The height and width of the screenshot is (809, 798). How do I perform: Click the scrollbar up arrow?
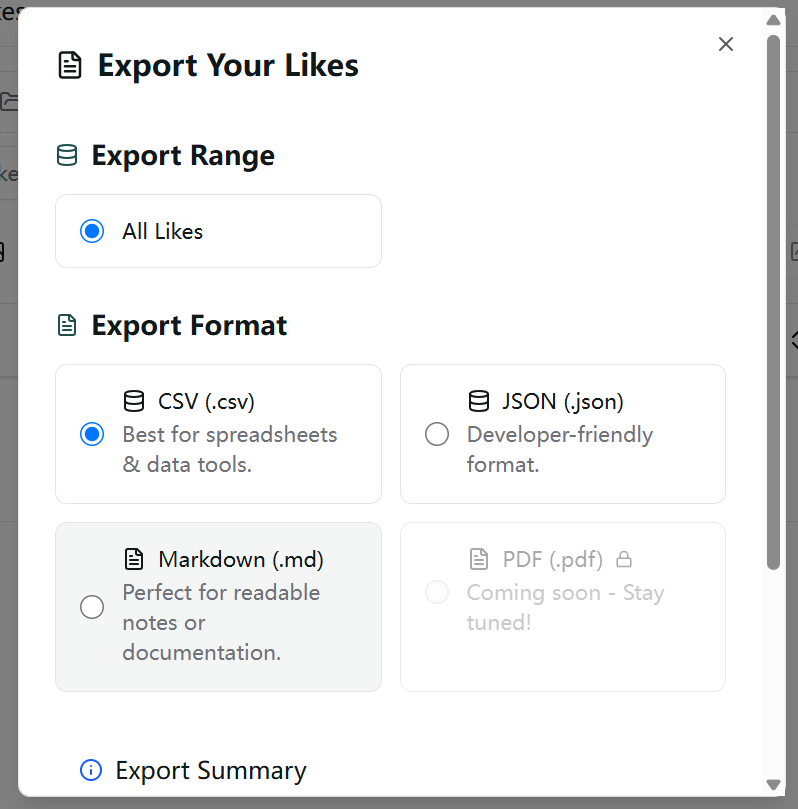pos(773,20)
